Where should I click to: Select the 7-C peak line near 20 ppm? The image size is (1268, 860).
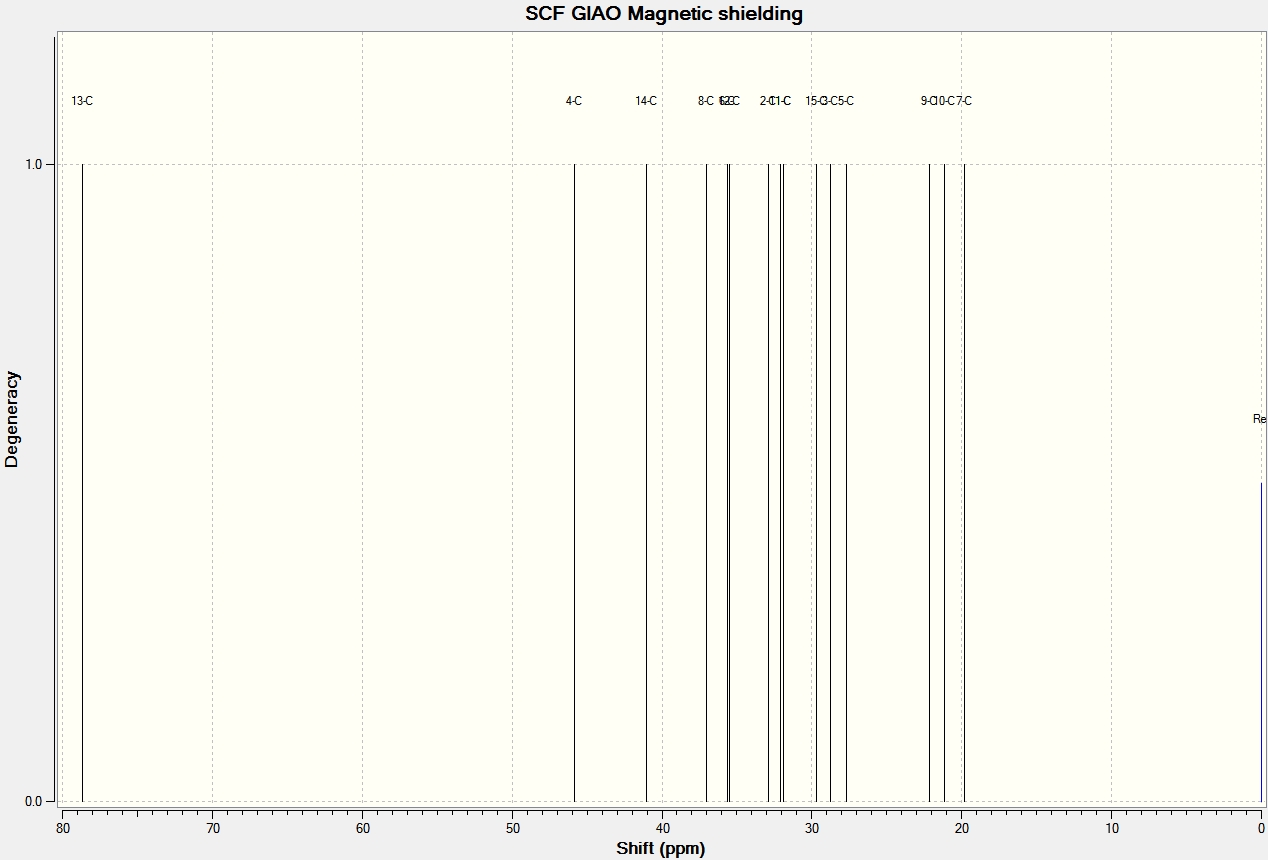[x=963, y=482]
